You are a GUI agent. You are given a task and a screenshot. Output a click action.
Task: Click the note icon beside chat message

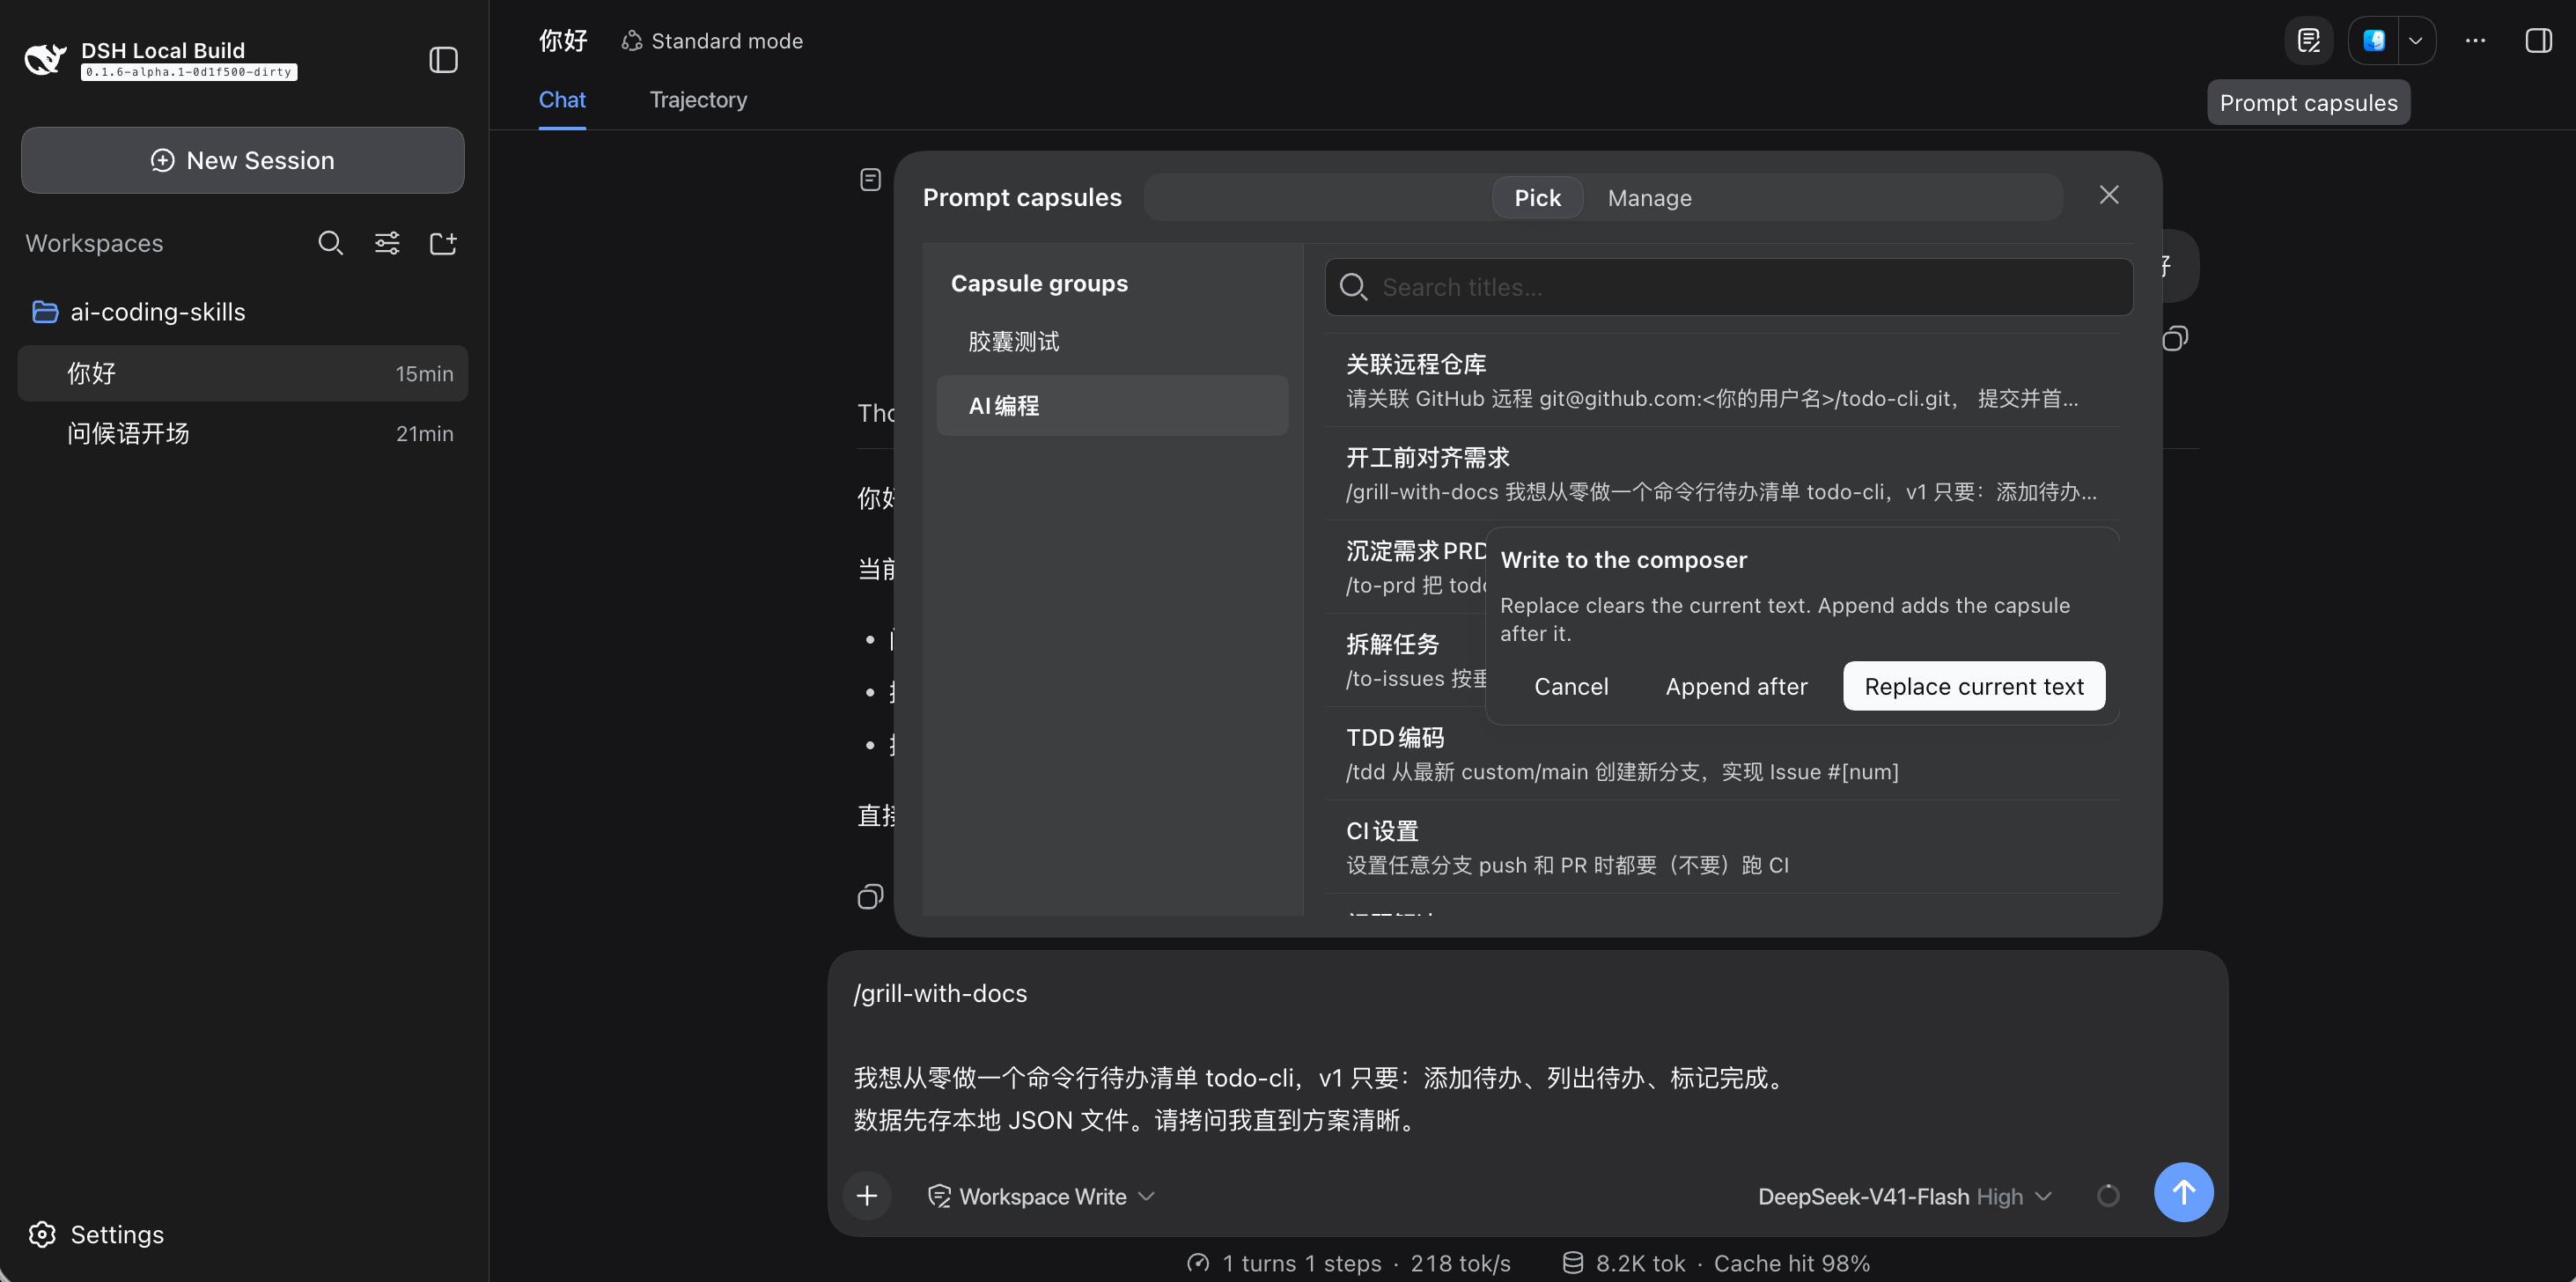[x=870, y=179]
